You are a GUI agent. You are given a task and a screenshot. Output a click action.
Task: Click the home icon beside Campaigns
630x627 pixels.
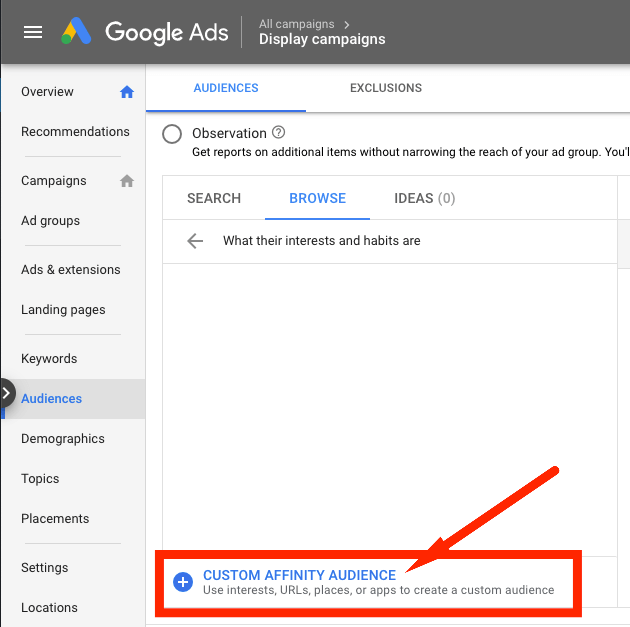tap(127, 181)
